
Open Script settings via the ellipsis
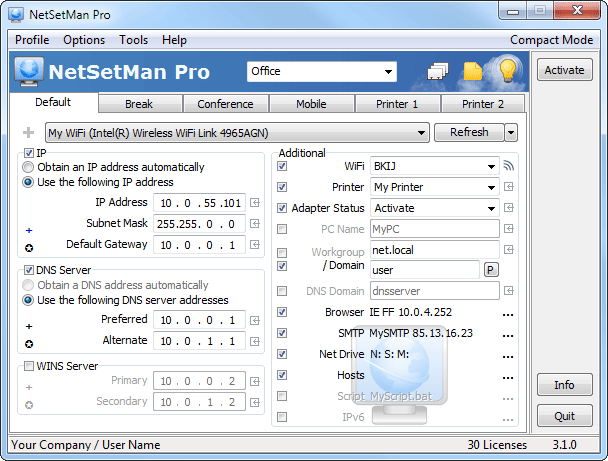[x=508, y=398]
